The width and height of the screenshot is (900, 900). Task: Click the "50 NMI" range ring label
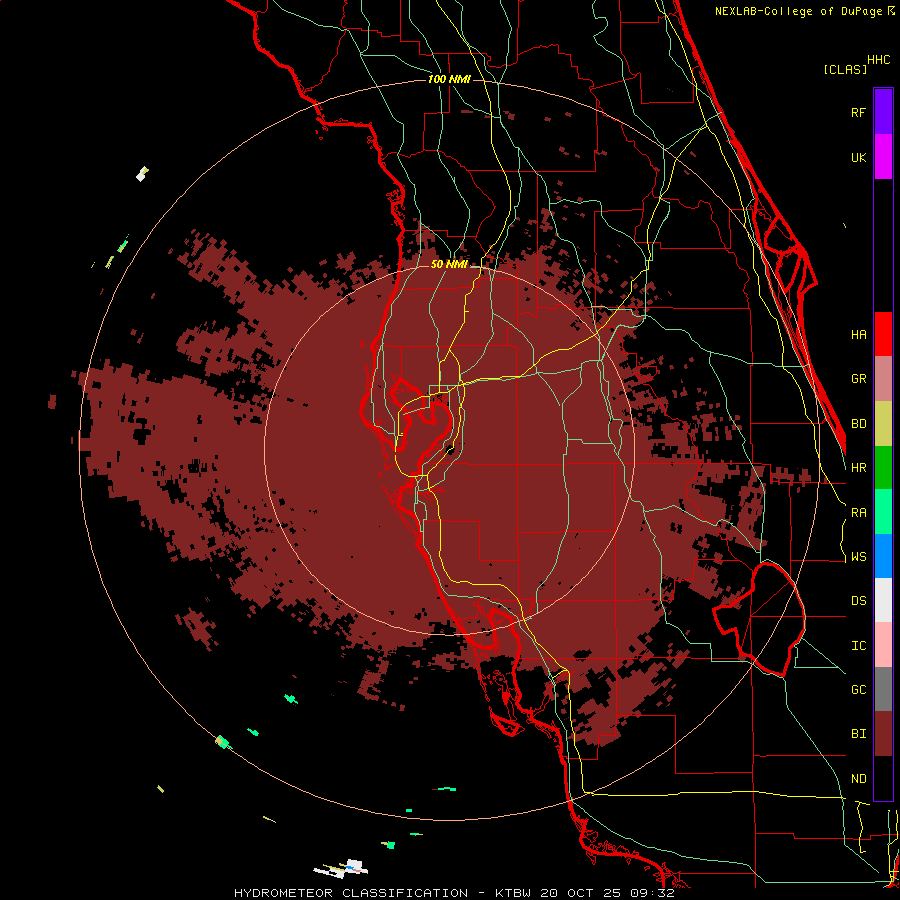point(449,264)
